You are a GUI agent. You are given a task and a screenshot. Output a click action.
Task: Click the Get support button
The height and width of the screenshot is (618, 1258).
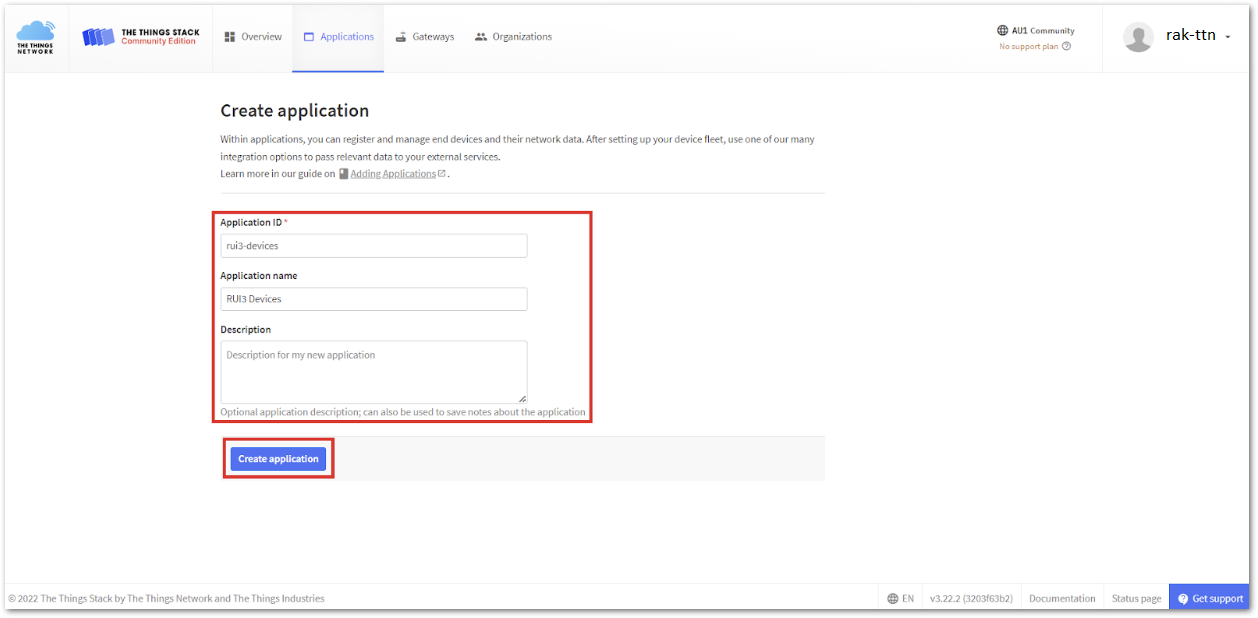[1209, 598]
